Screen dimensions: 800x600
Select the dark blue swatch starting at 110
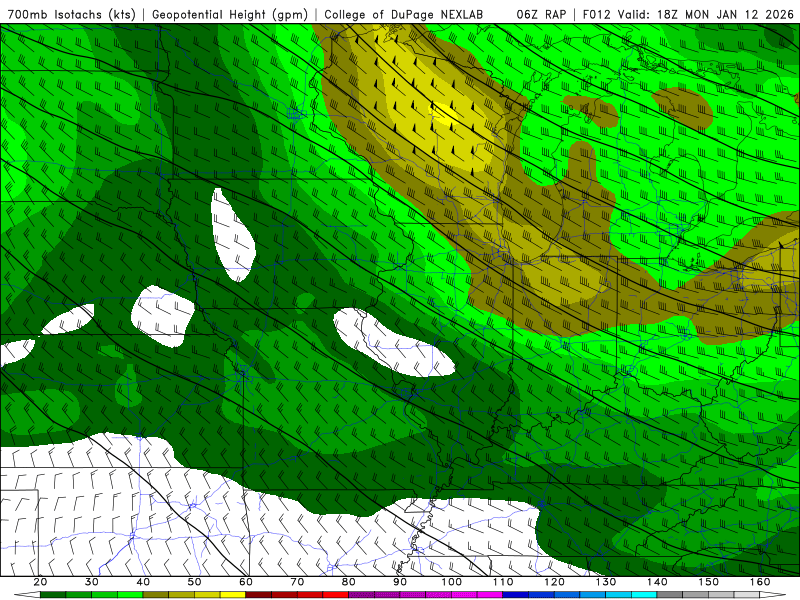click(515, 595)
